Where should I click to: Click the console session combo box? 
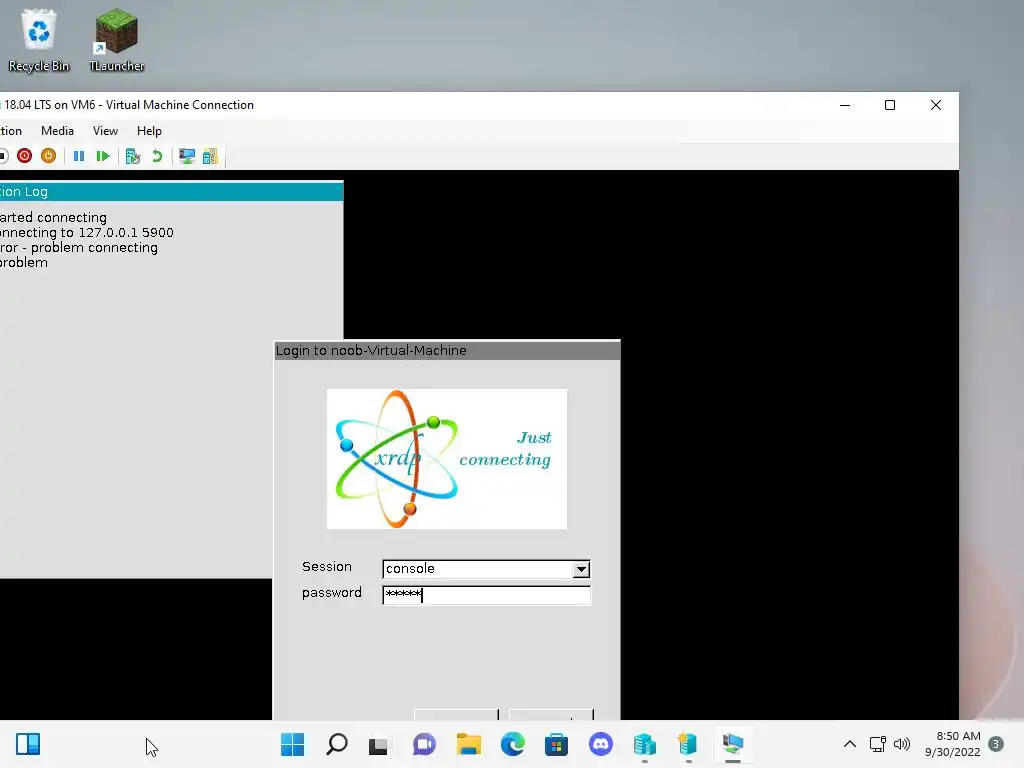pos(487,569)
